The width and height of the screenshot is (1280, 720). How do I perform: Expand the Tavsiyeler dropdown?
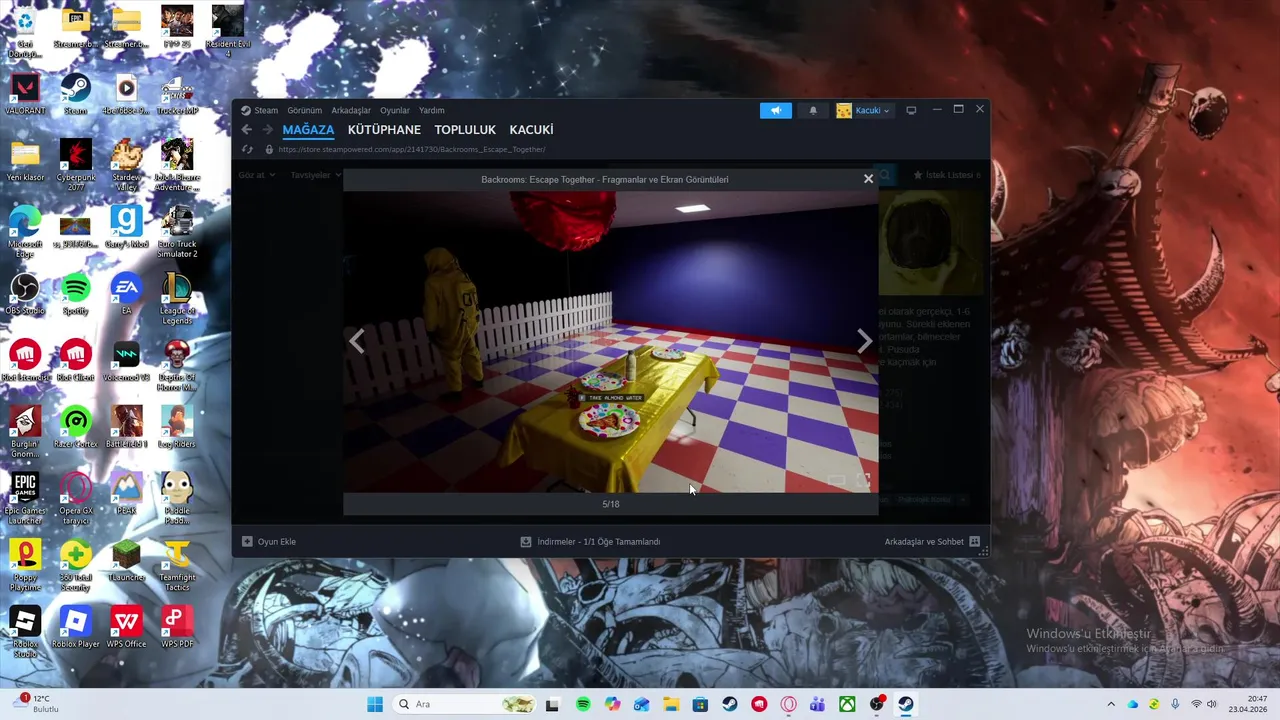coord(315,175)
